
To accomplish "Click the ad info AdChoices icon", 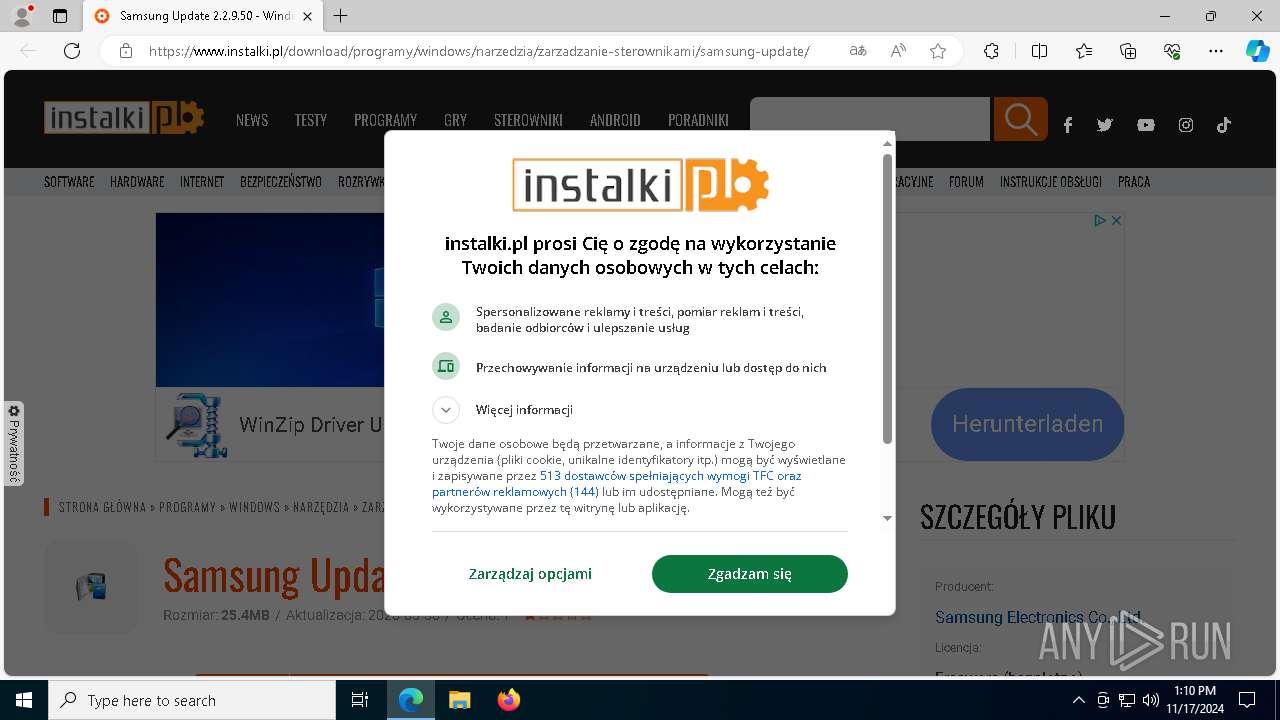I will [x=1099, y=220].
